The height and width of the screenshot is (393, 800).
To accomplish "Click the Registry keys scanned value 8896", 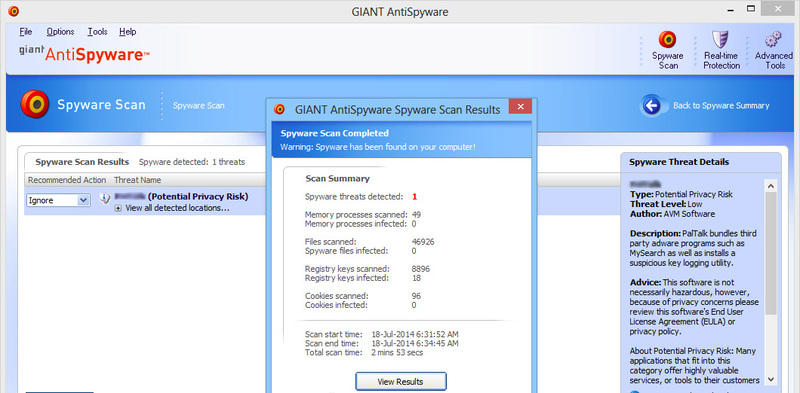I will pyautogui.click(x=421, y=269).
